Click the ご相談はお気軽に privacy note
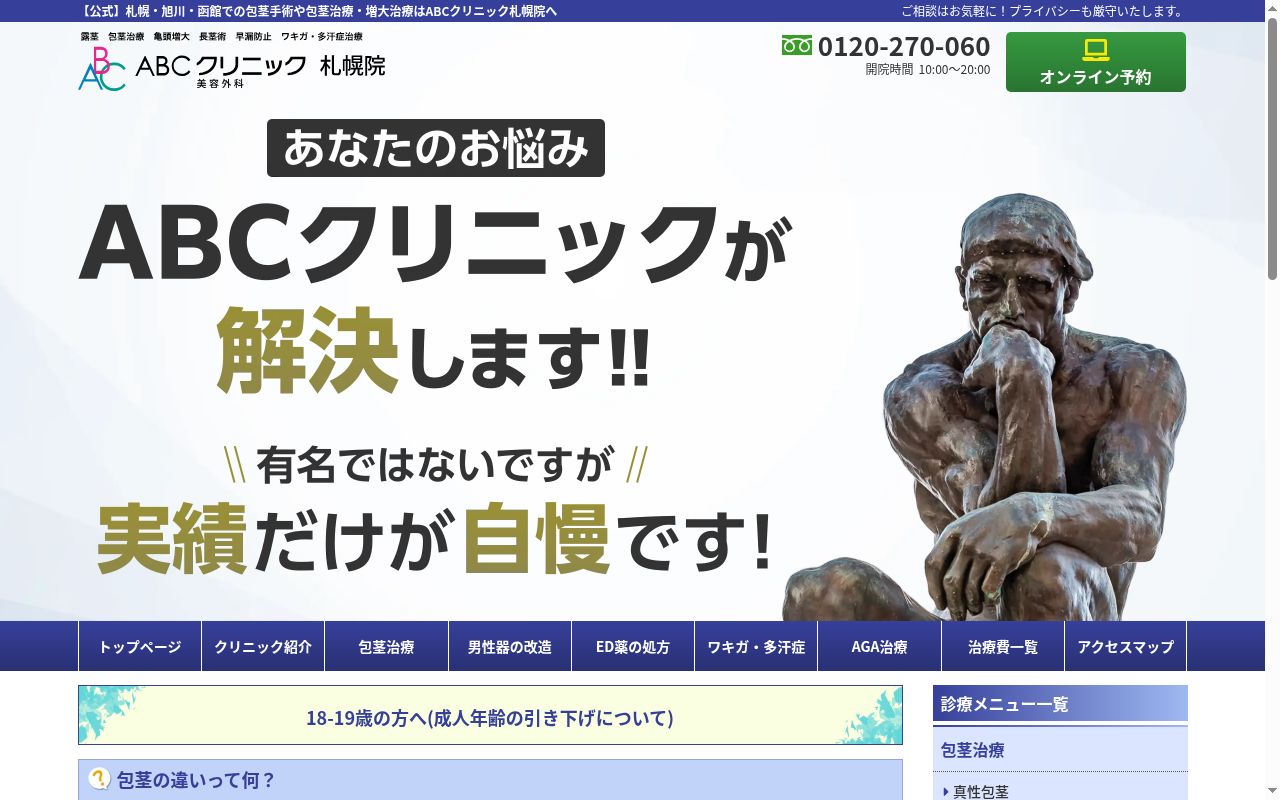Image resolution: width=1280 pixels, height=800 pixels. coord(1043,11)
